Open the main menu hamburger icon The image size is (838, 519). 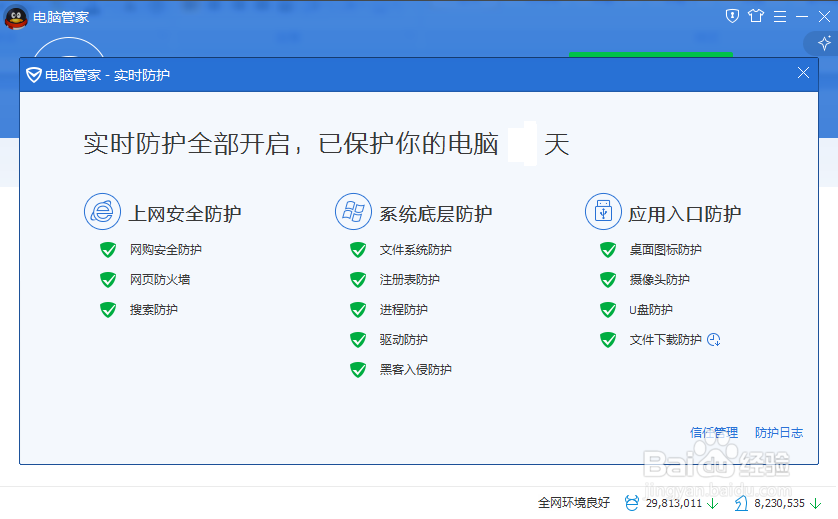coord(780,17)
